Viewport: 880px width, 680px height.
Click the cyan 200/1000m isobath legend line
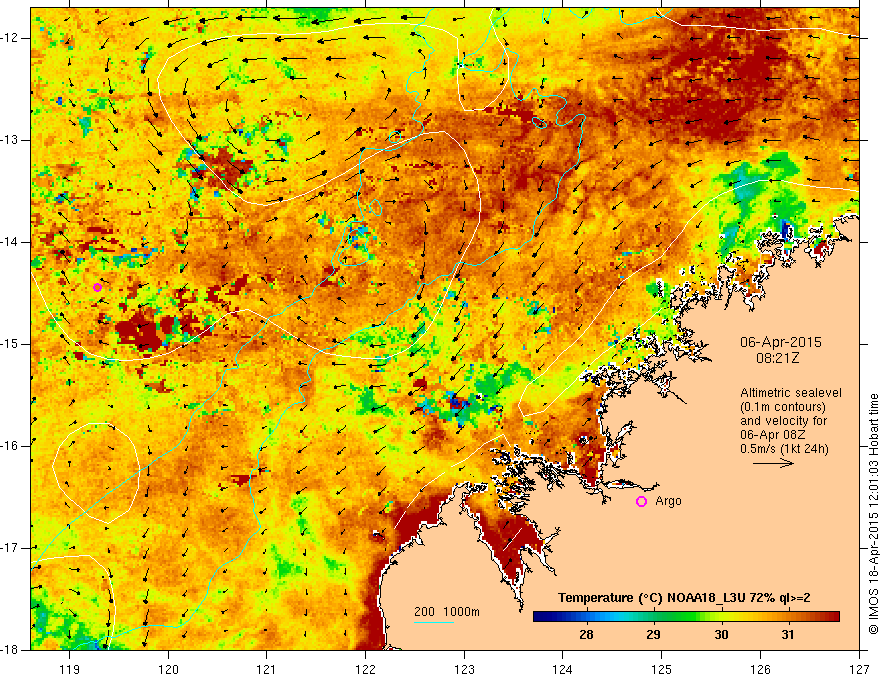pyautogui.click(x=434, y=622)
